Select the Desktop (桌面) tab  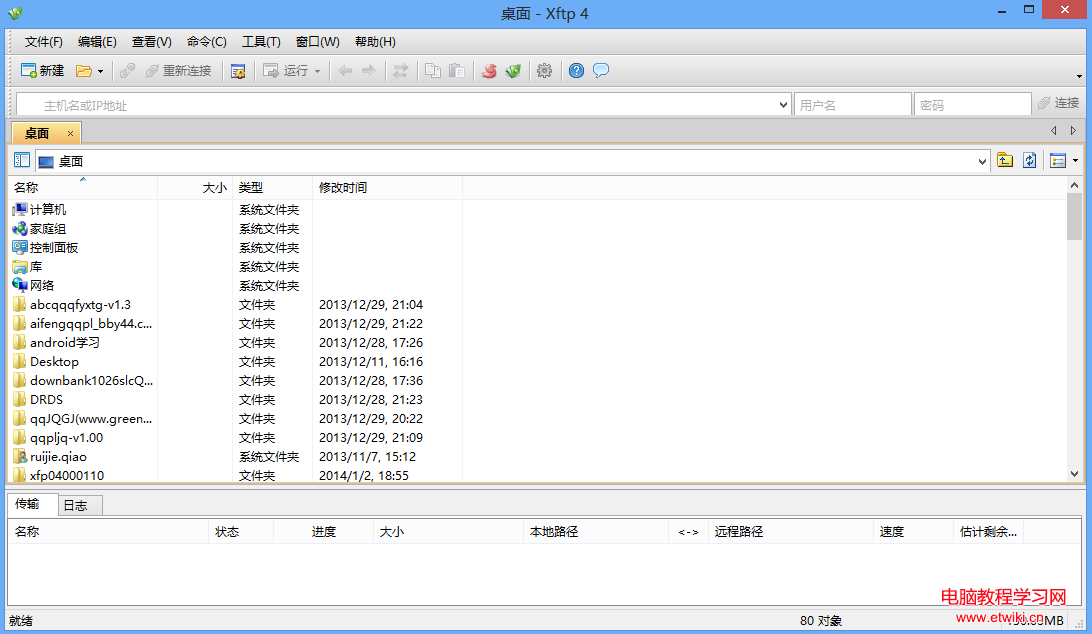point(38,133)
